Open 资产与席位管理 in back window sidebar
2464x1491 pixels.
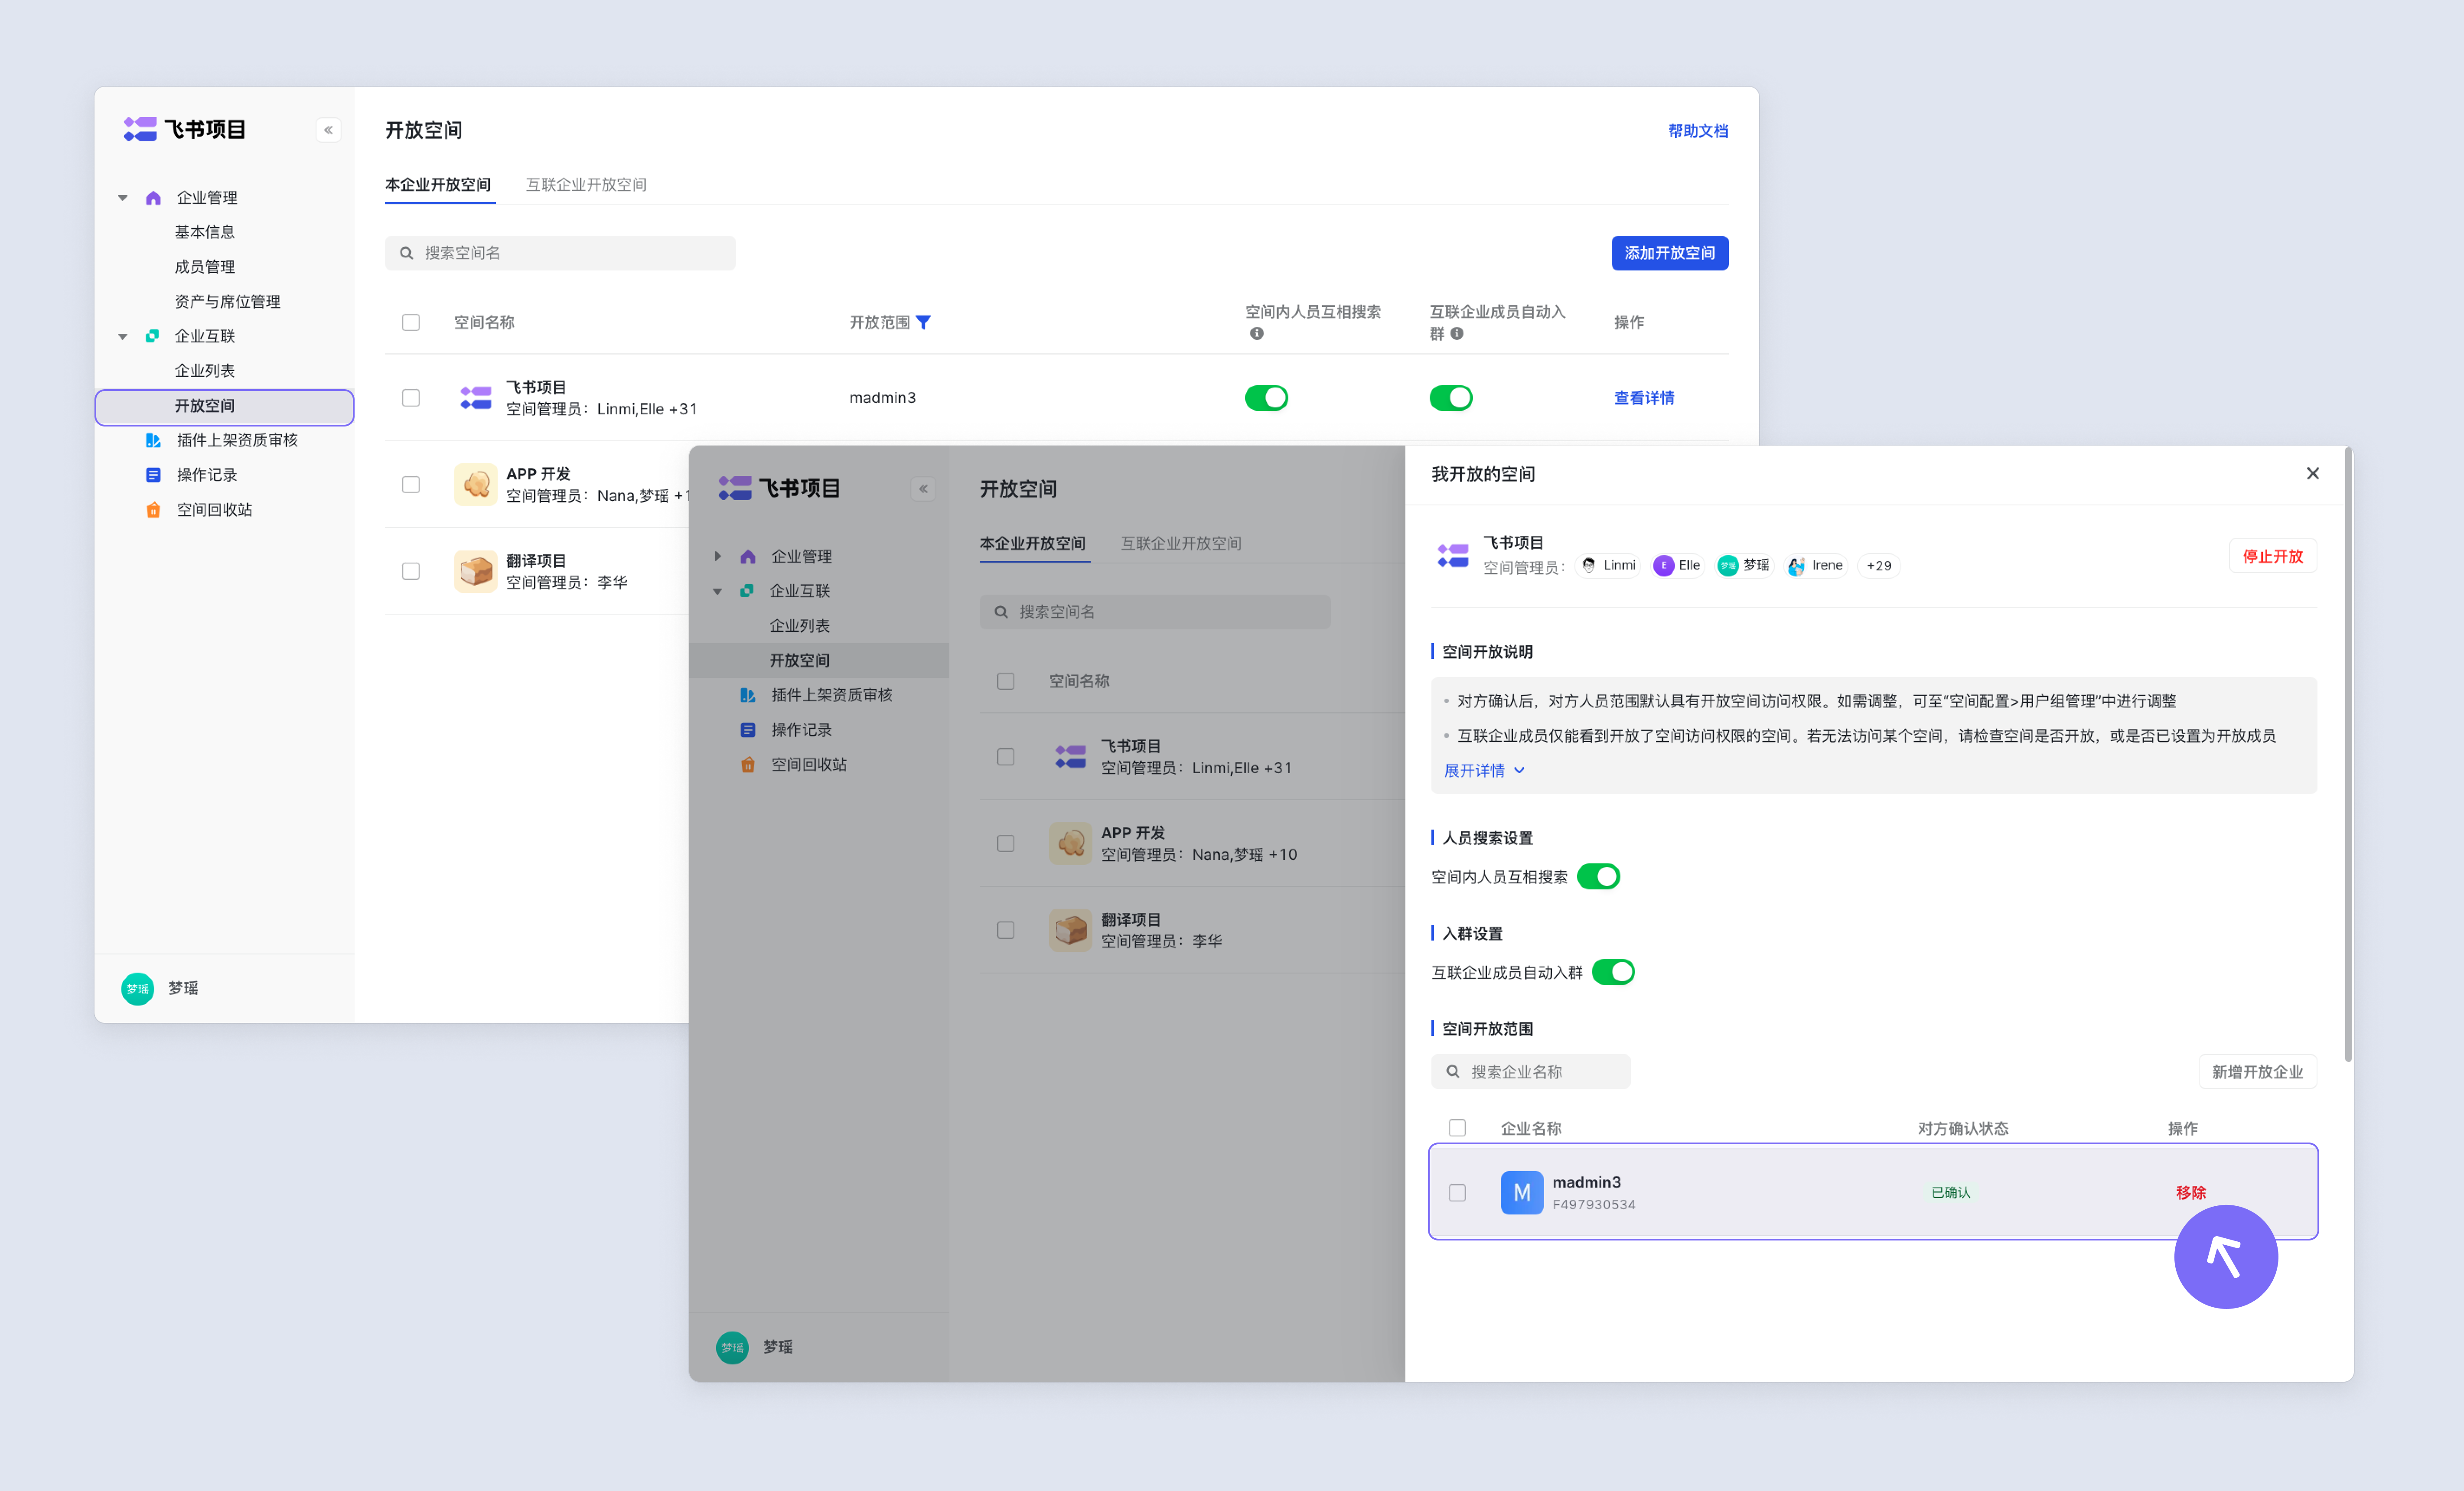tap(228, 302)
